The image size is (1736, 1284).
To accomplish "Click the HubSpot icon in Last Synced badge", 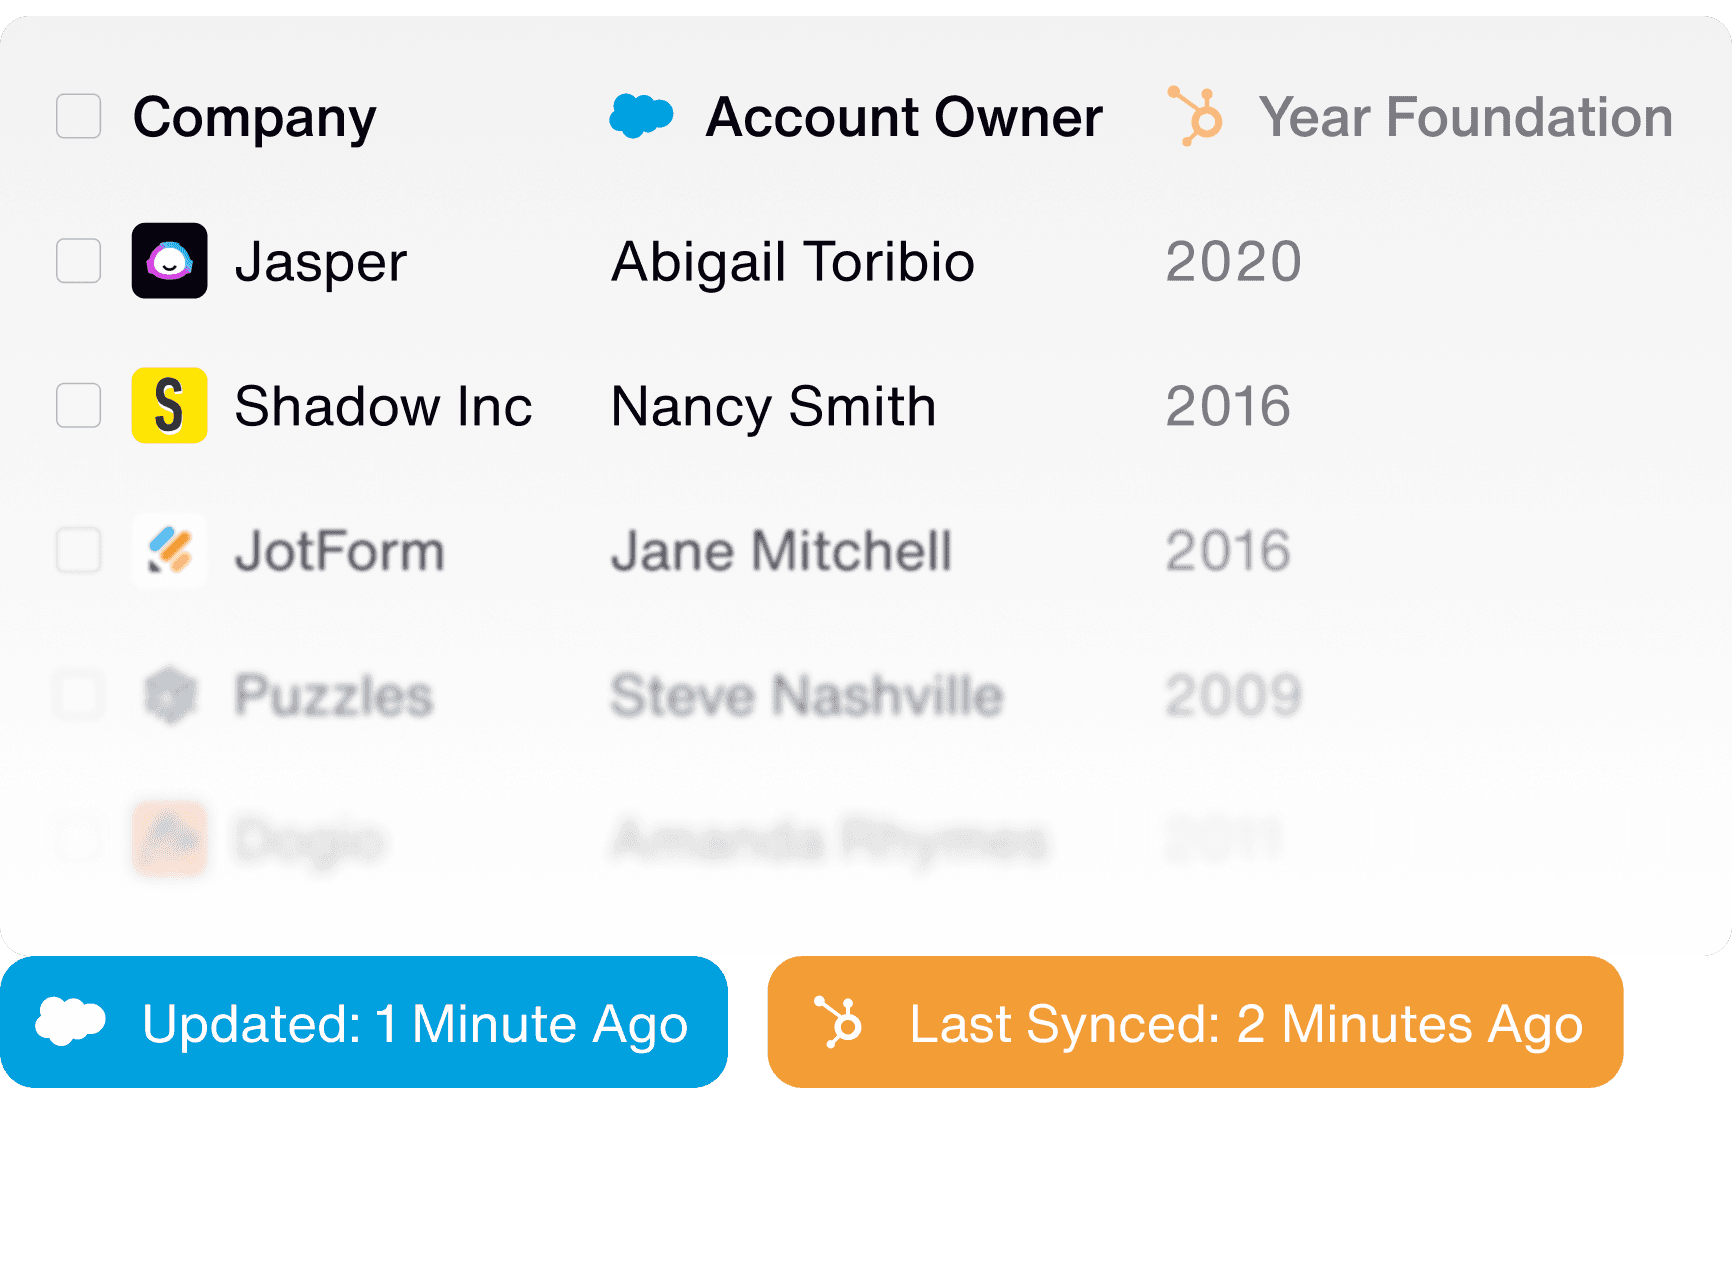I will [838, 1022].
